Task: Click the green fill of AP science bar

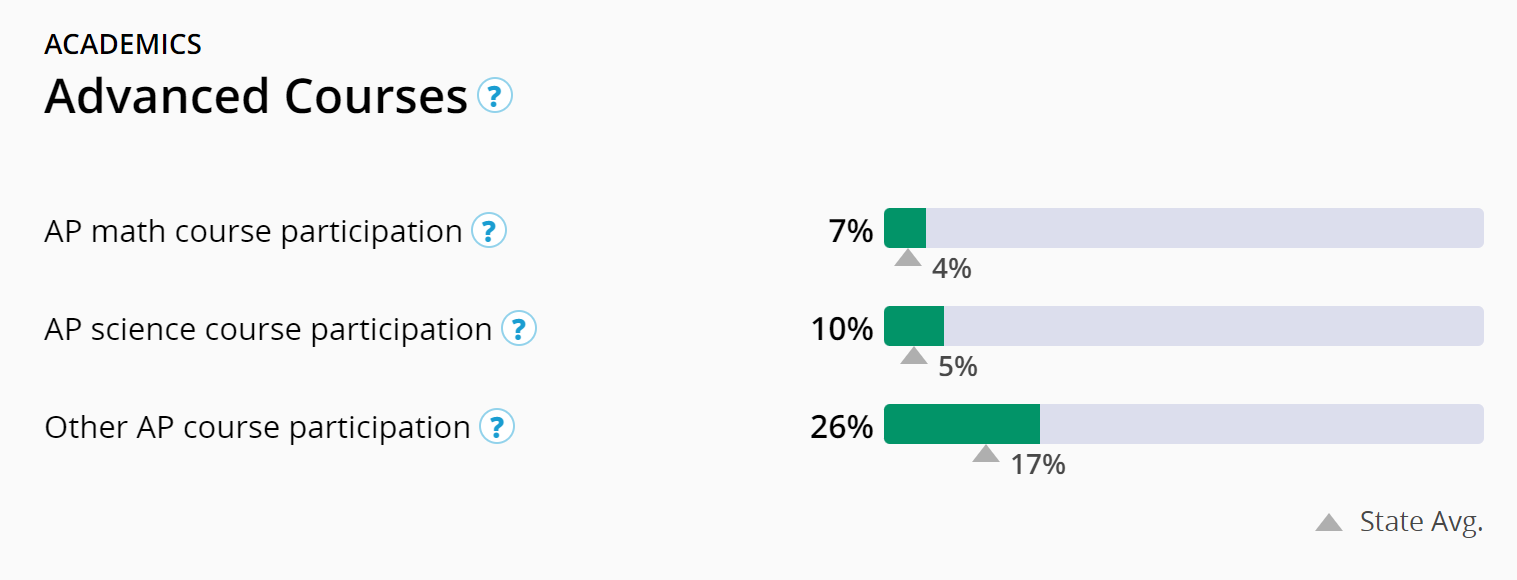Action: point(914,326)
